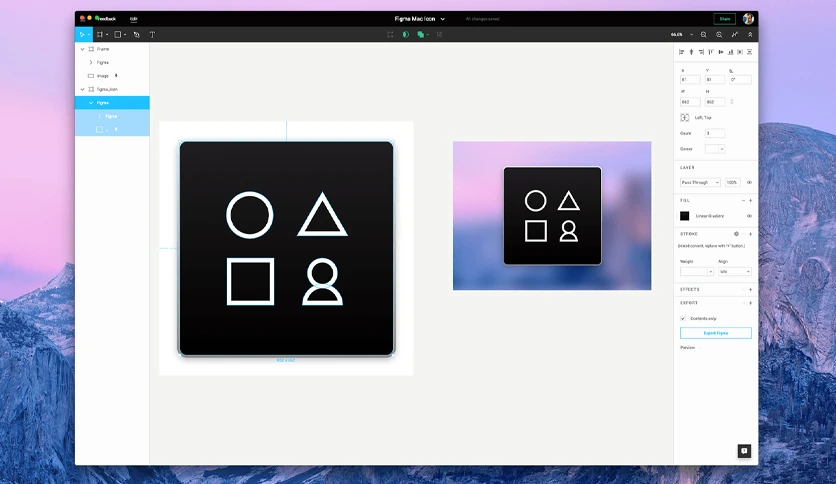The width and height of the screenshot is (836, 484).
Task: Select the Frame tool
Action: (100, 35)
